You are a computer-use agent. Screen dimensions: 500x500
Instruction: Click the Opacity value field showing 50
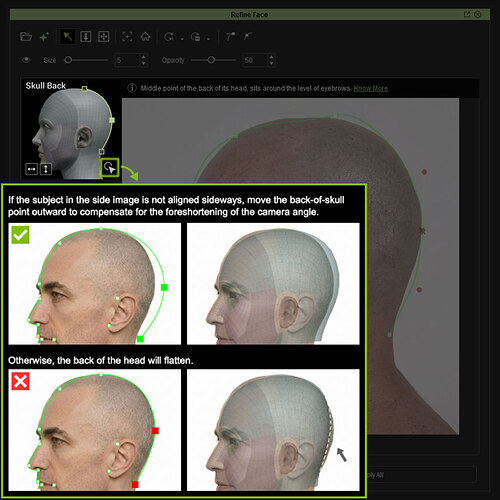click(255, 60)
